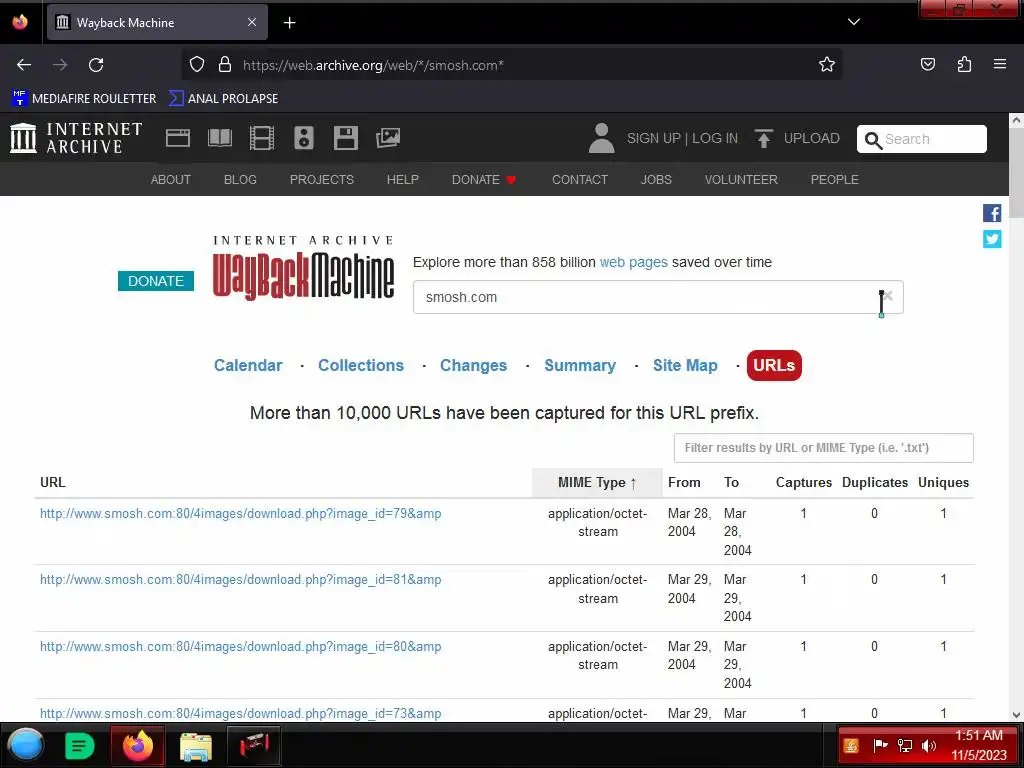Image resolution: width=1024 pixels, height=768 pixels.
Task: Open the image_id=81 URL link
Action: (240, 579)
